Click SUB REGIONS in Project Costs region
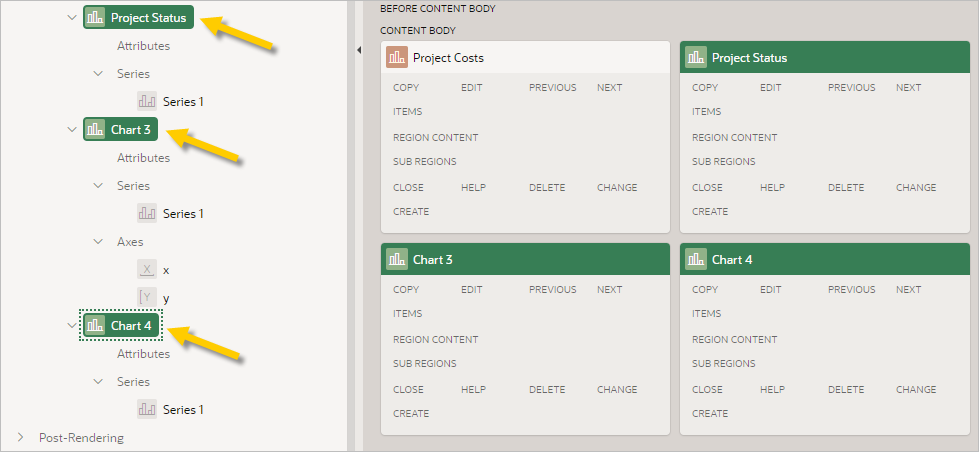The width and height of the screenshot is (979, 452). coord(425,161)
